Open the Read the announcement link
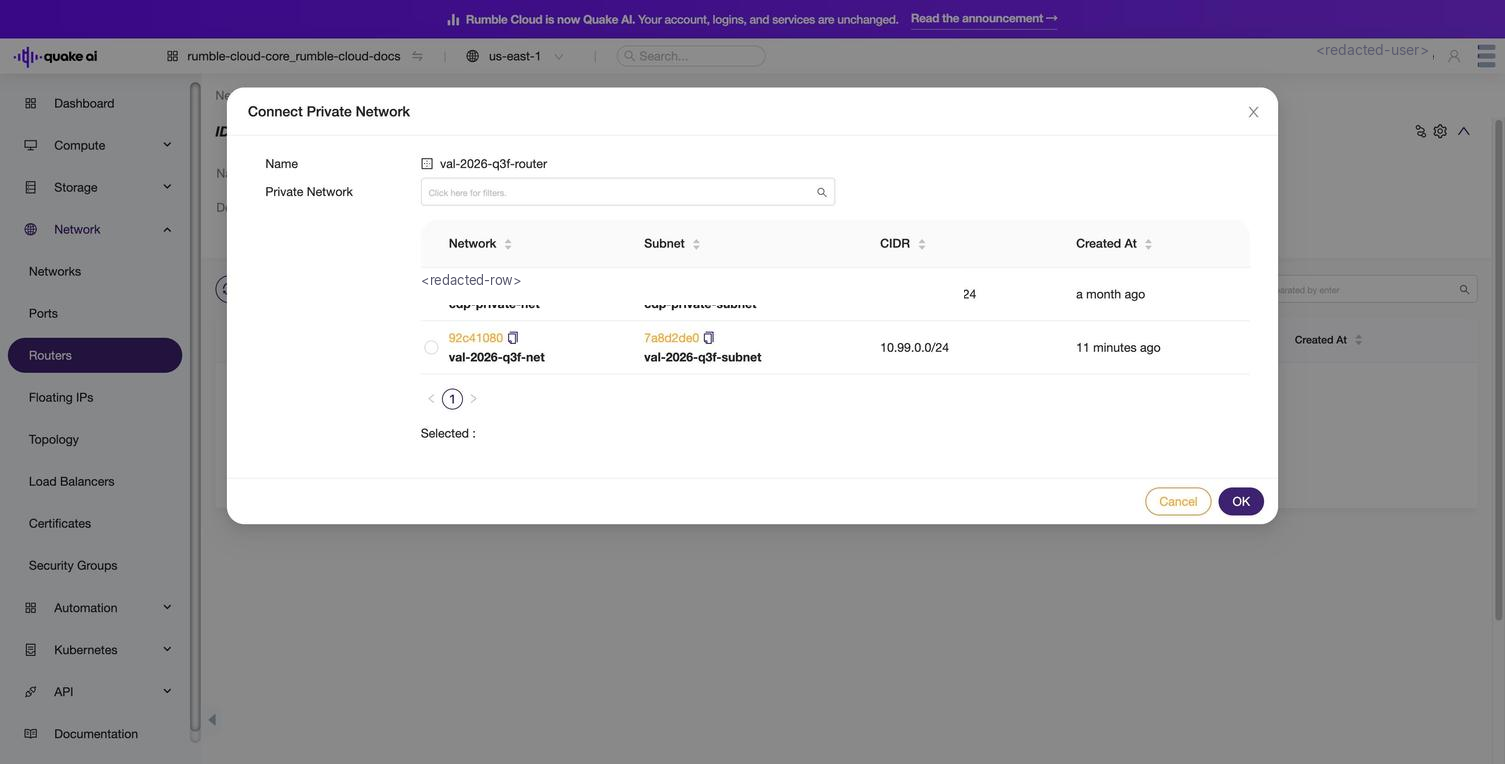This screenshot has height=764, width=1505. 984,19
